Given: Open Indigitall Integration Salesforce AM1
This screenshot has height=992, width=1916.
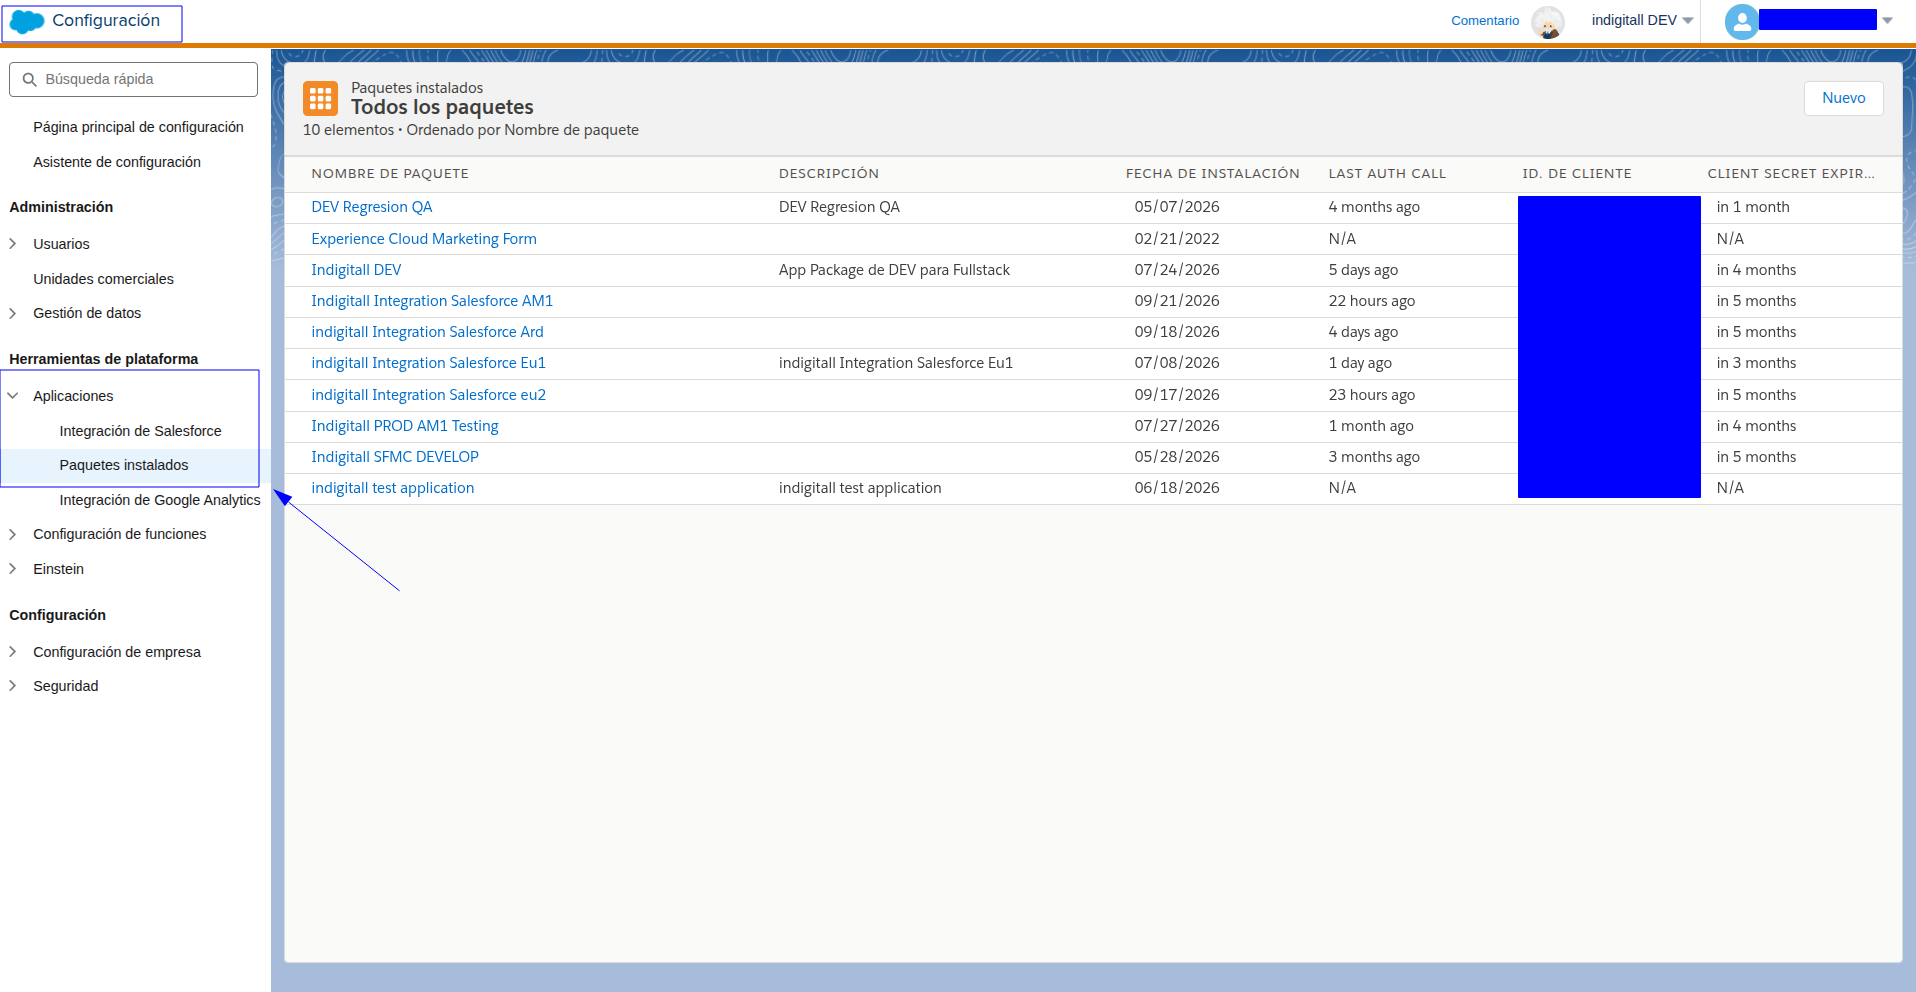Looking at the screenshot, I should coord(432,301).
